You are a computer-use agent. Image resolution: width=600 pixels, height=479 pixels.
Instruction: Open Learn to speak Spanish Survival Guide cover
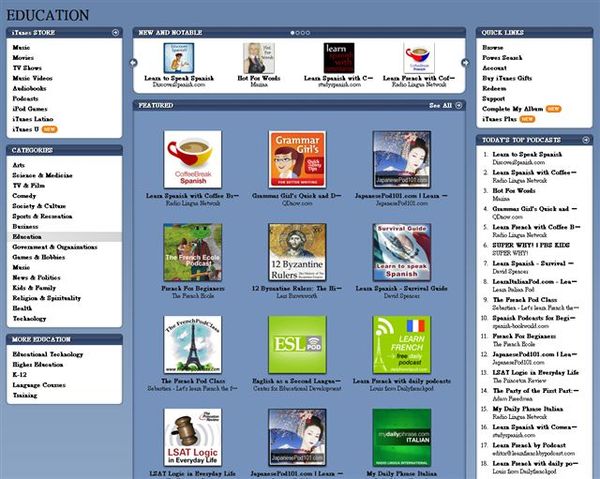click(x=402, y=252)
